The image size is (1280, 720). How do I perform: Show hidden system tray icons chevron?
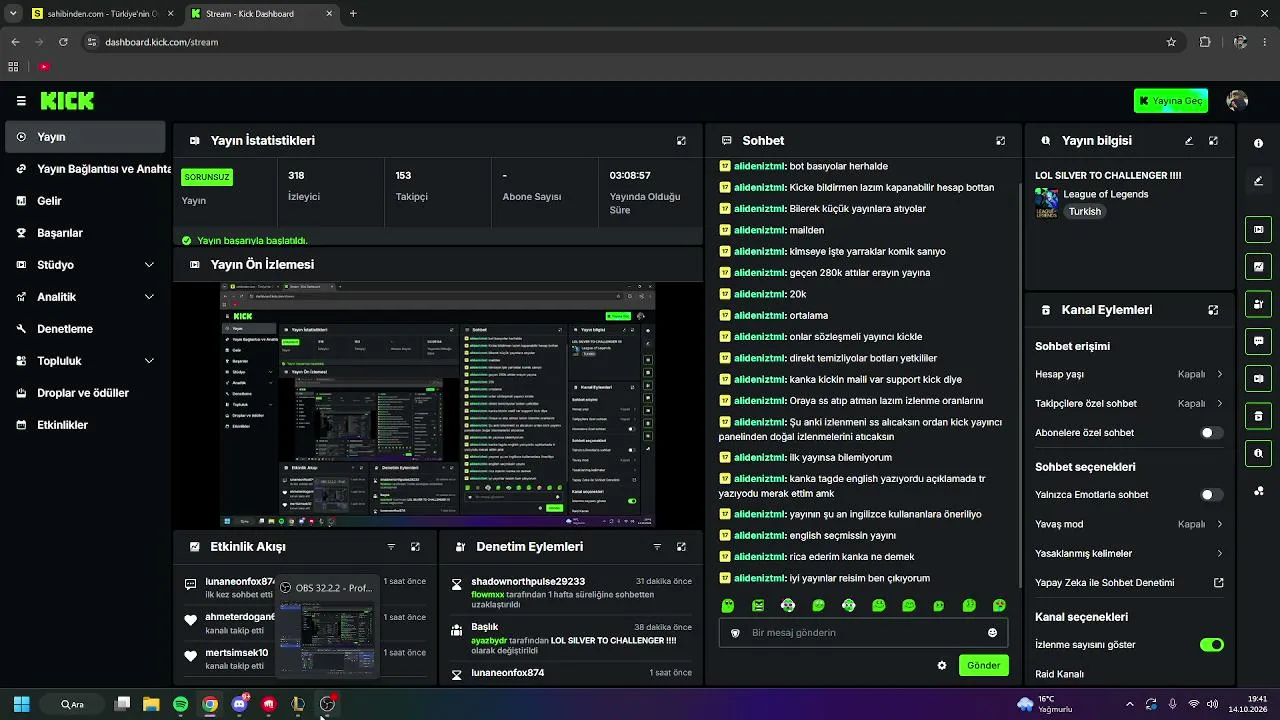coord(1130,704)
